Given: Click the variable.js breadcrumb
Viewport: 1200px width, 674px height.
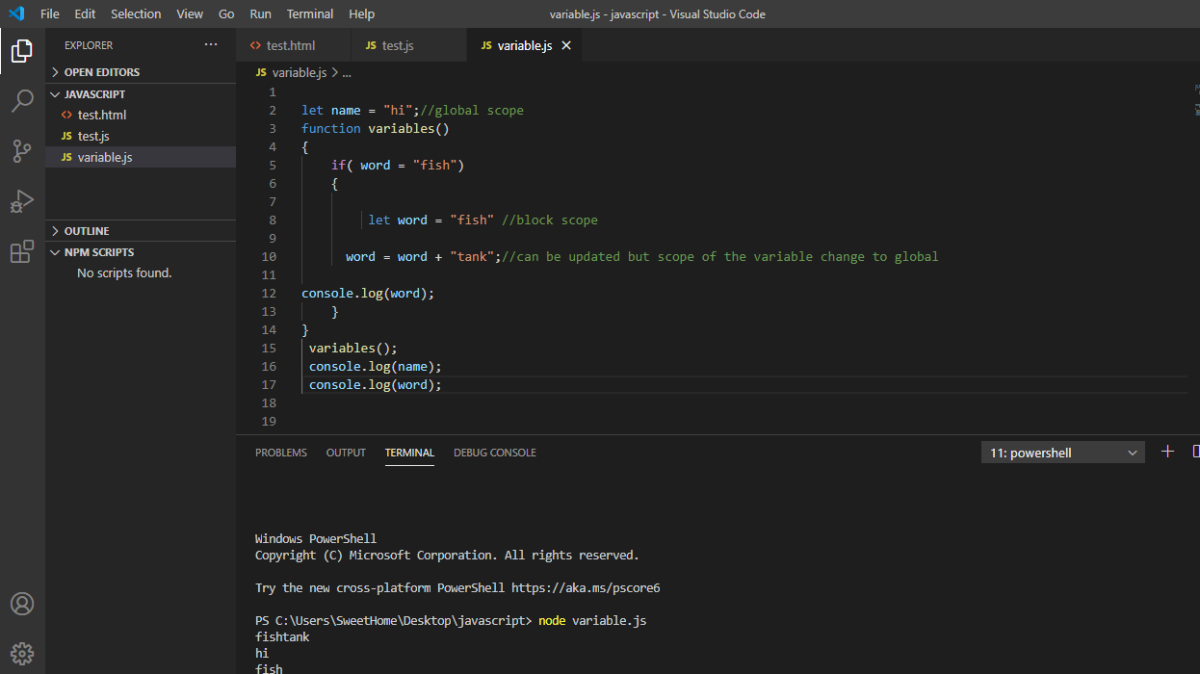Looking at the screenshot, I should tap(298, 73).
